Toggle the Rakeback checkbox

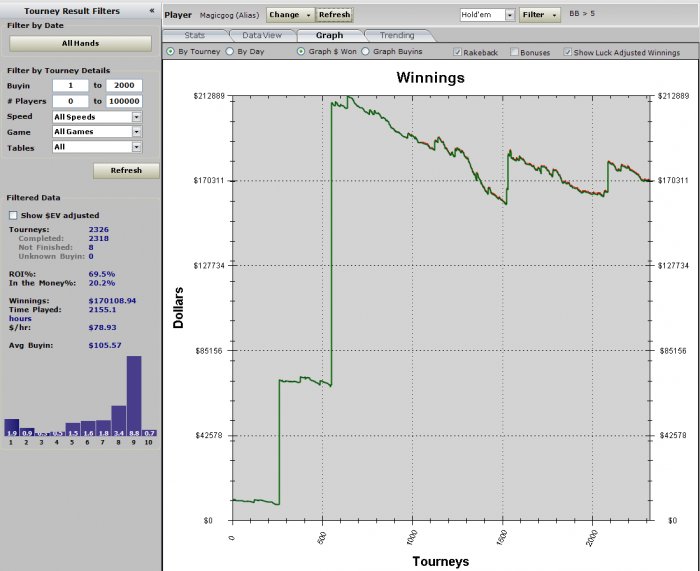coord(458,52)
